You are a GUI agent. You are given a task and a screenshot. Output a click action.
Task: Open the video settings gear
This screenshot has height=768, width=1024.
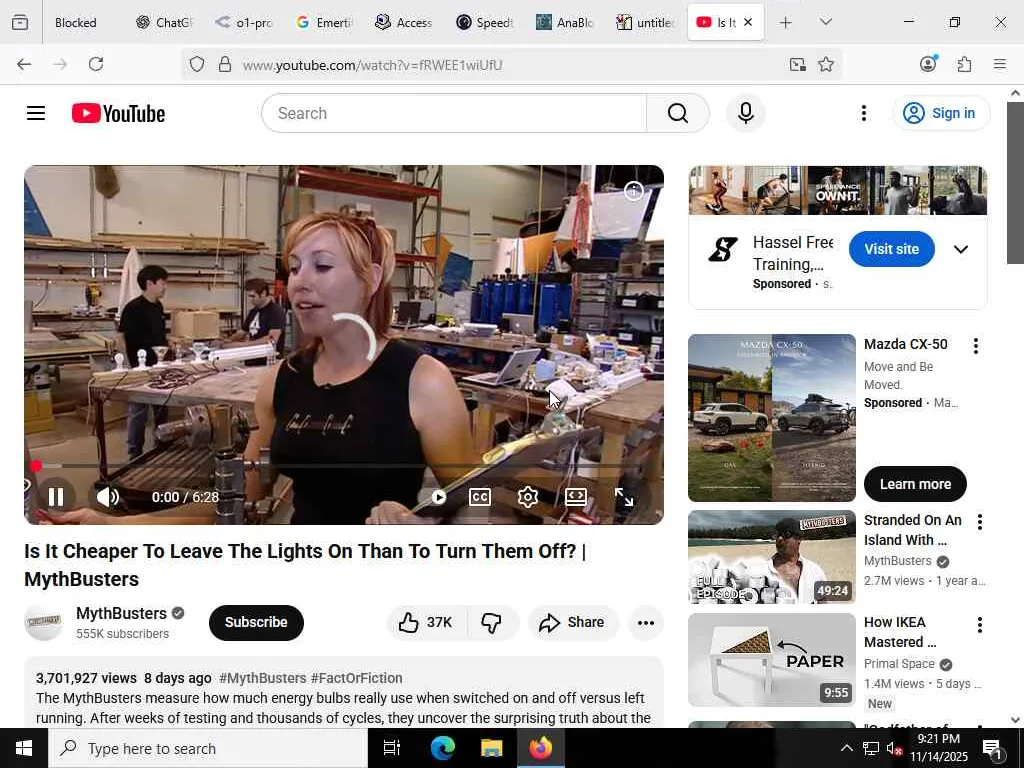(x=527, y=497)
